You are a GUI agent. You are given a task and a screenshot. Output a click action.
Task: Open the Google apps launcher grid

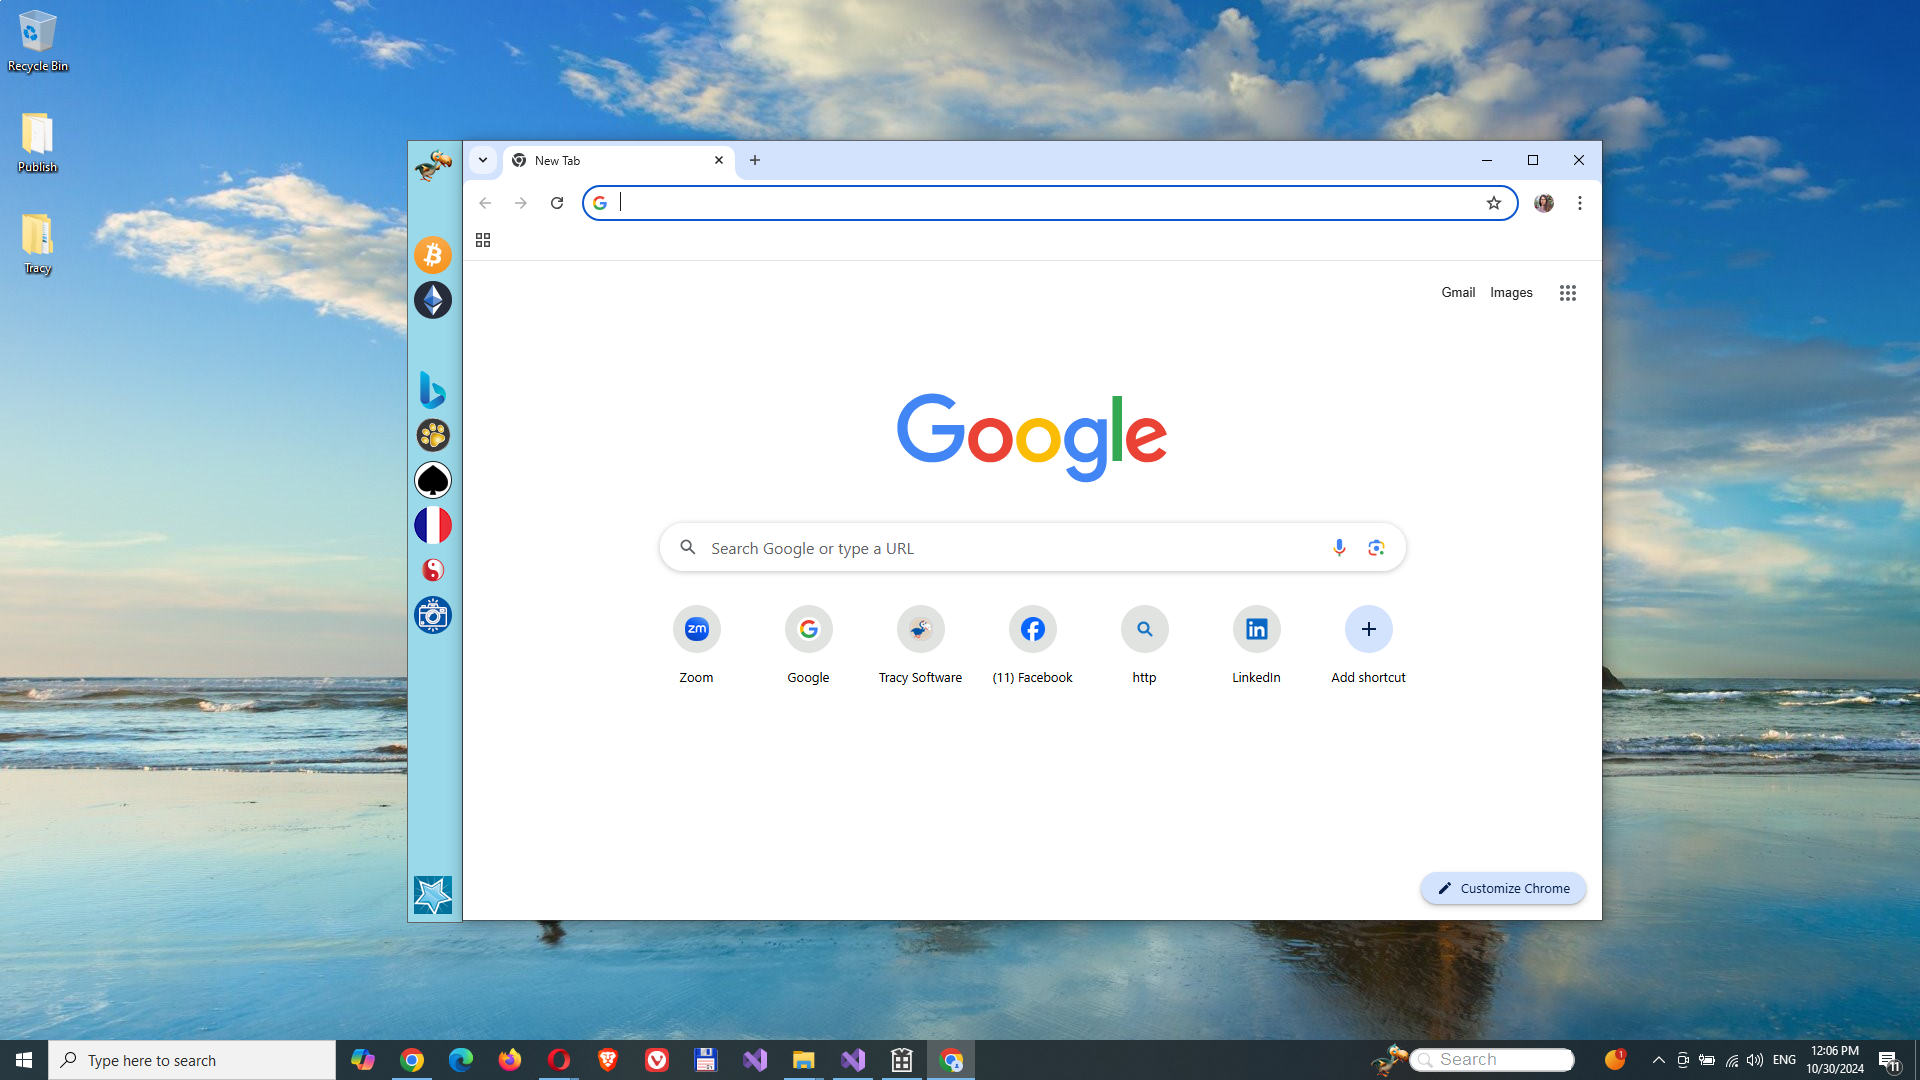pyautogui.click(x=1568, y=293)
